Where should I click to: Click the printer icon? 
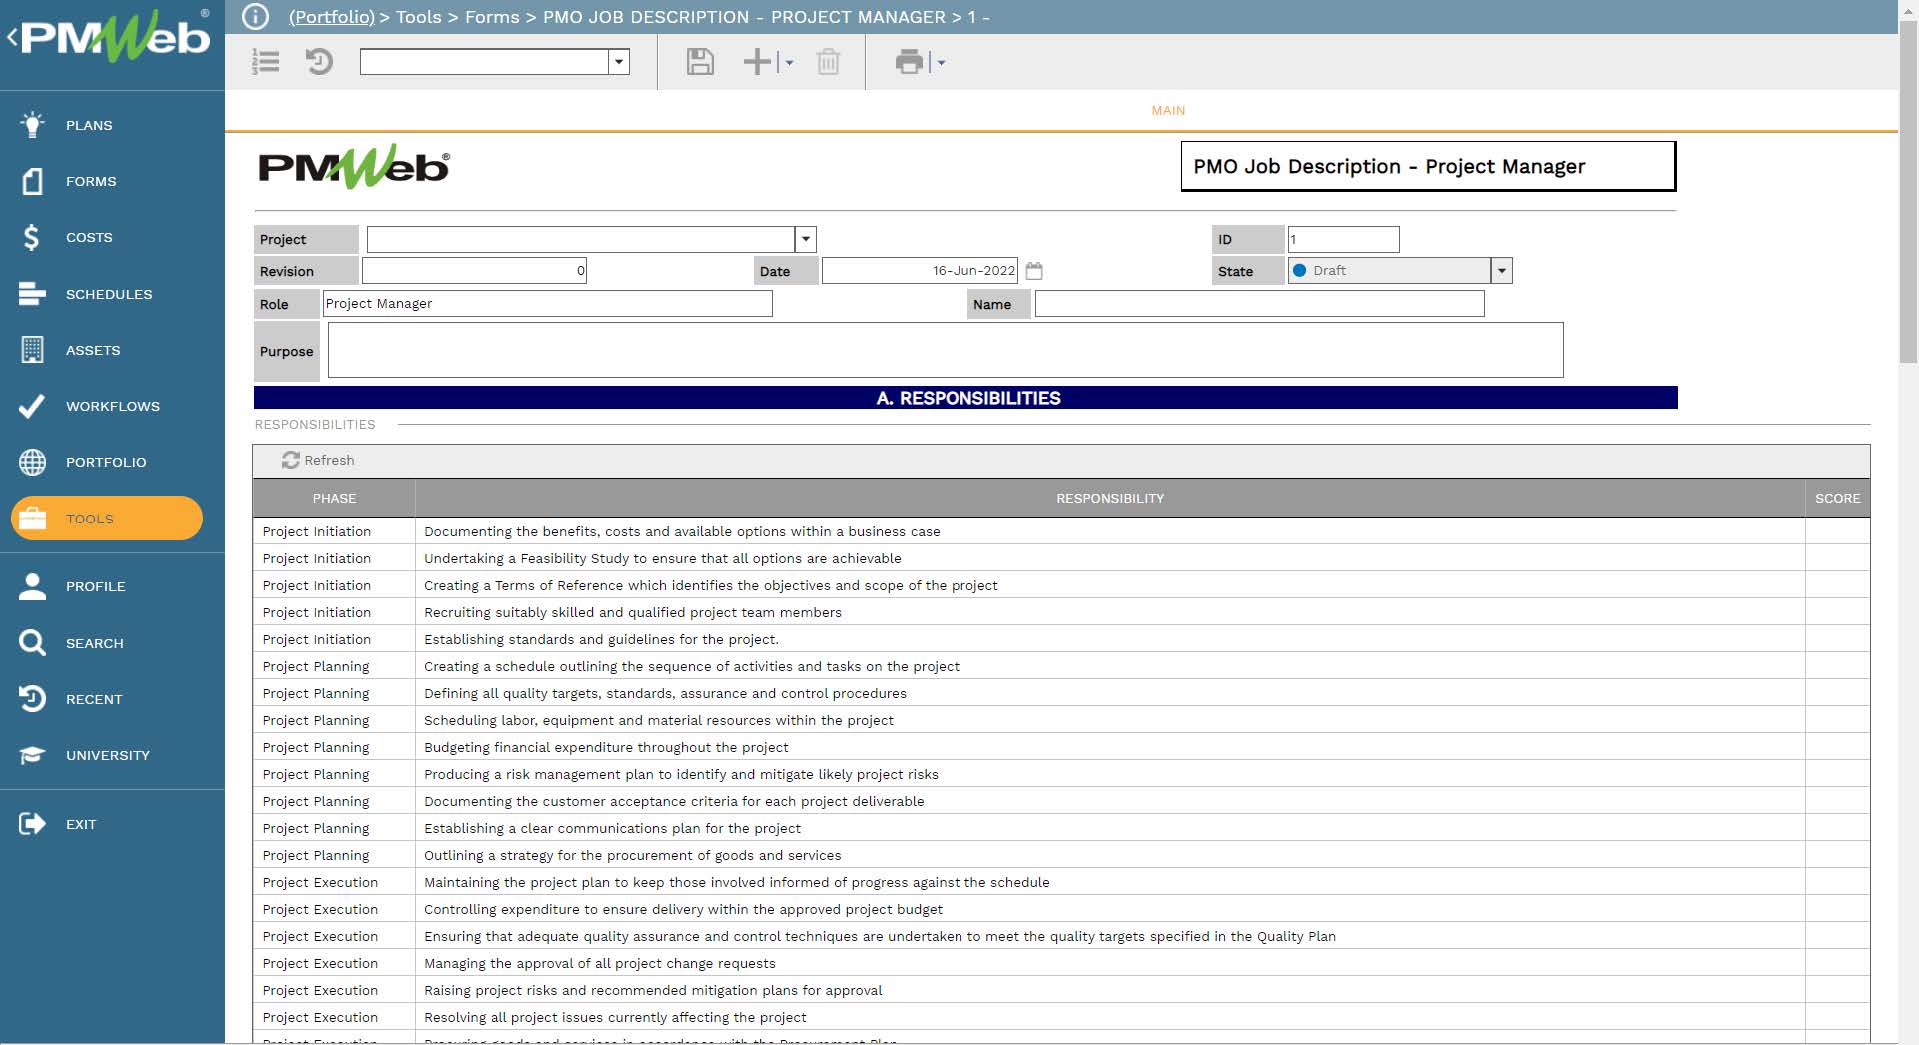(909, 62)
